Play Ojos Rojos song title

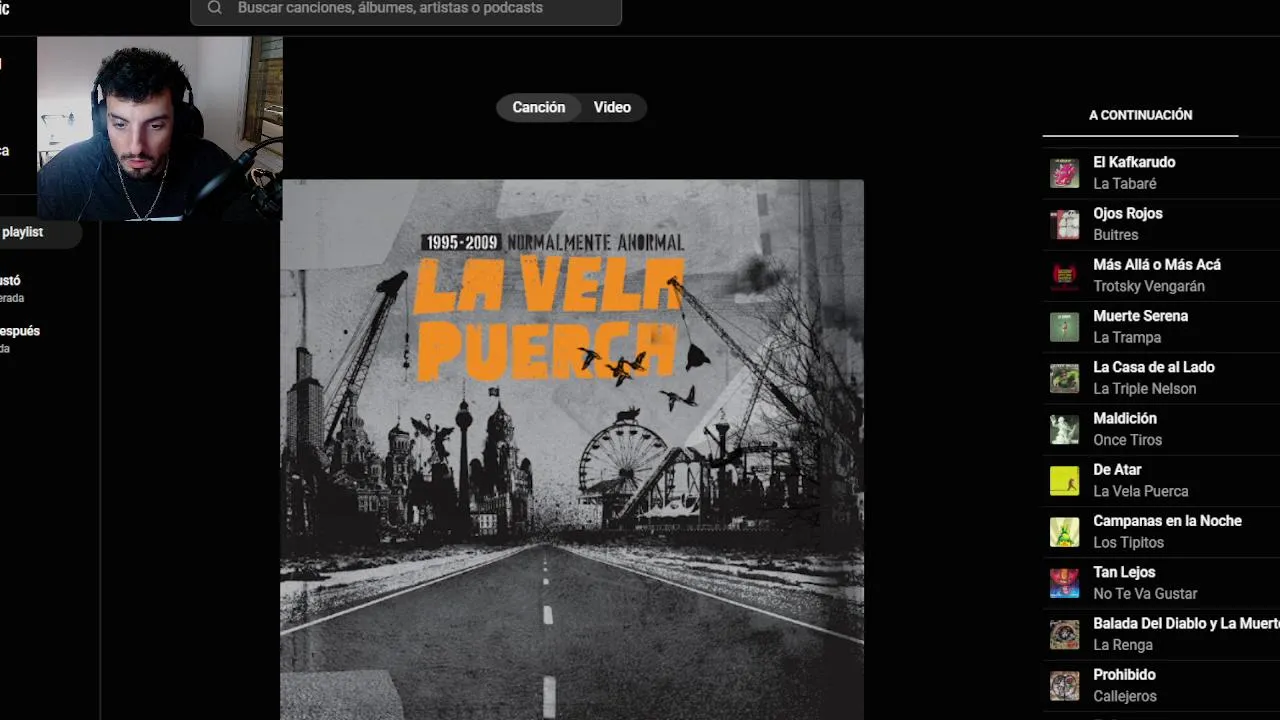[1128, 213]
